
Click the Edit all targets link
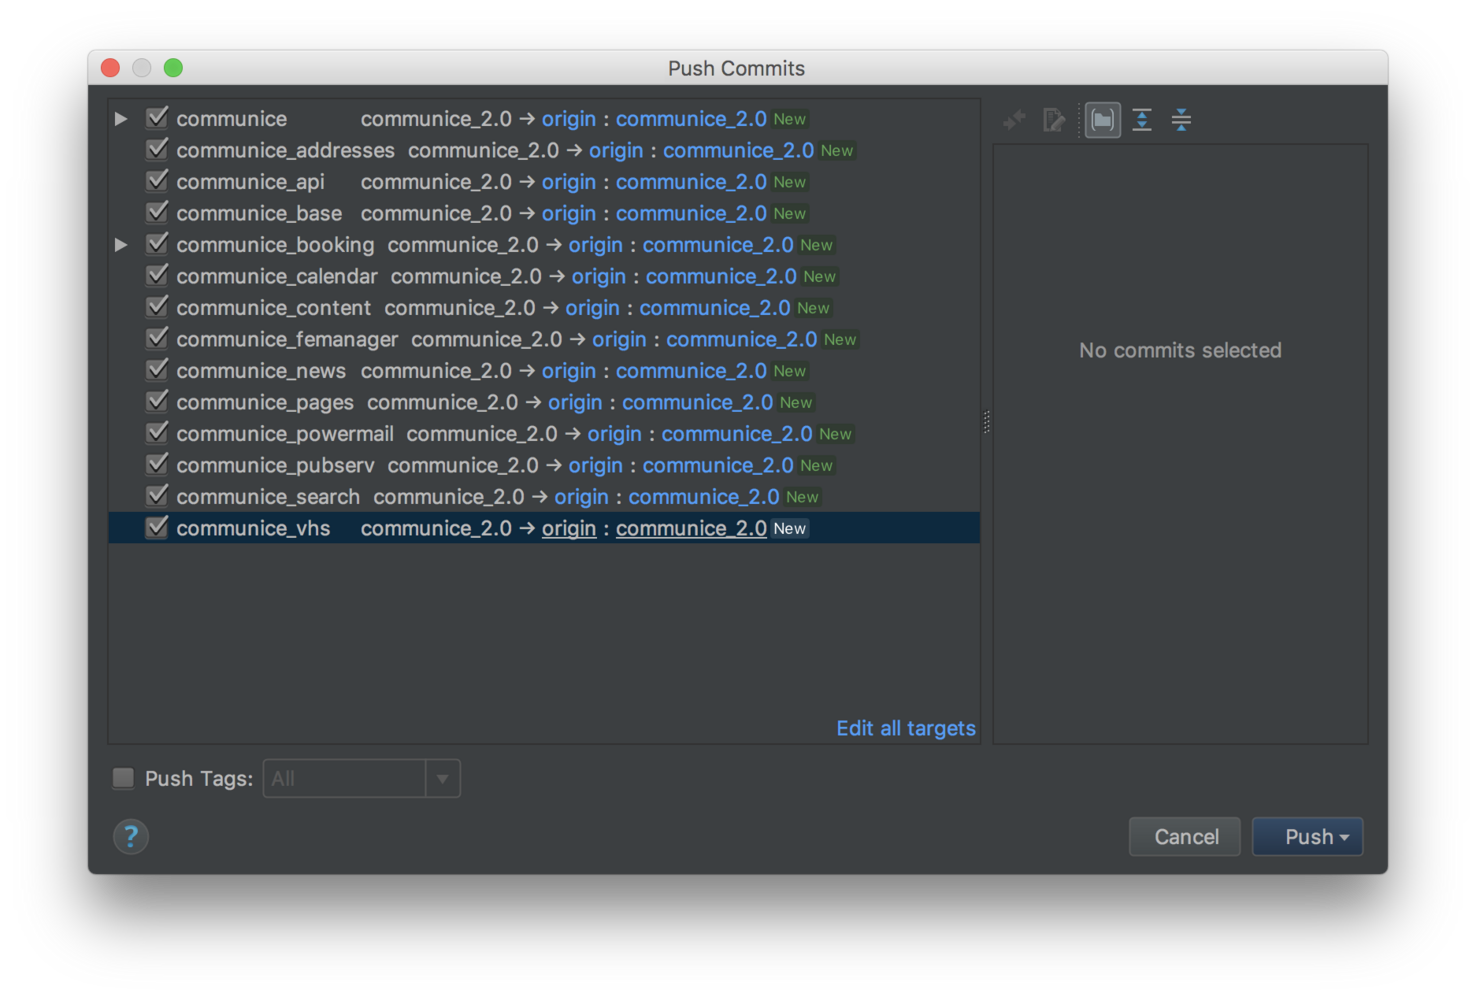tap(905, 728)
